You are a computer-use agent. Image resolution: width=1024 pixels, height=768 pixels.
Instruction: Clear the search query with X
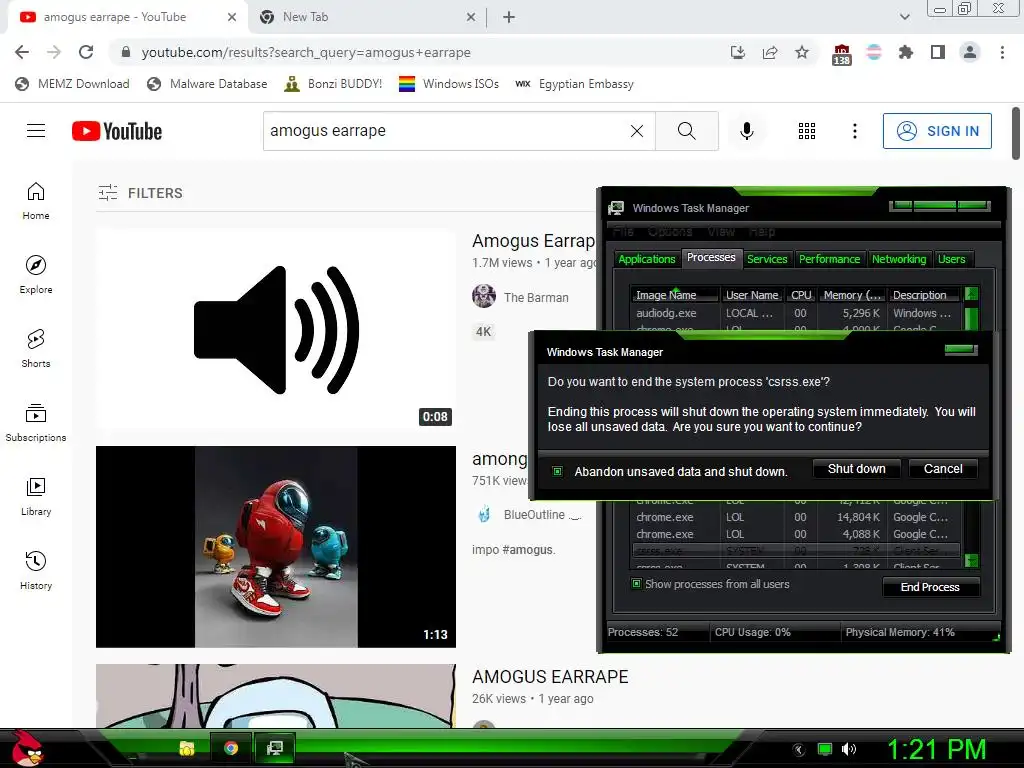point(637,131)
